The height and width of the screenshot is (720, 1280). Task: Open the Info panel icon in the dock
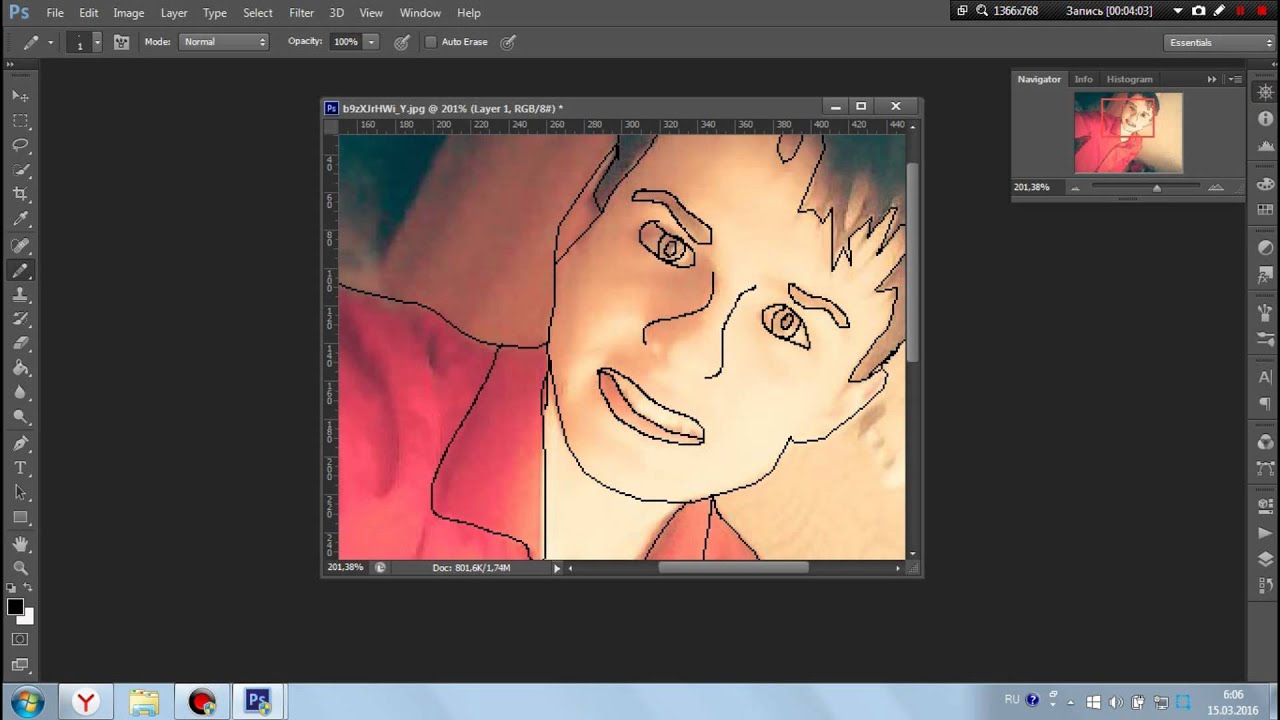pyautogui.click(x=1265, y=119)
